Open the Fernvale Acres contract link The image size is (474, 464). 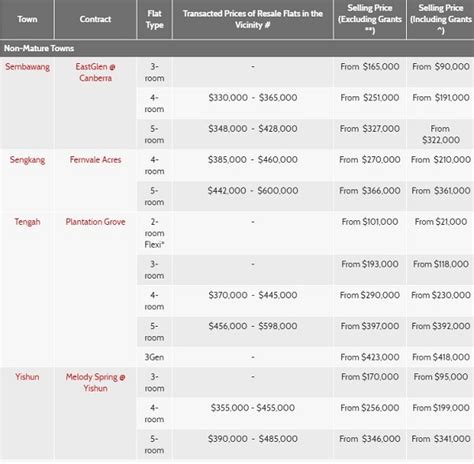tap(95, 160)
